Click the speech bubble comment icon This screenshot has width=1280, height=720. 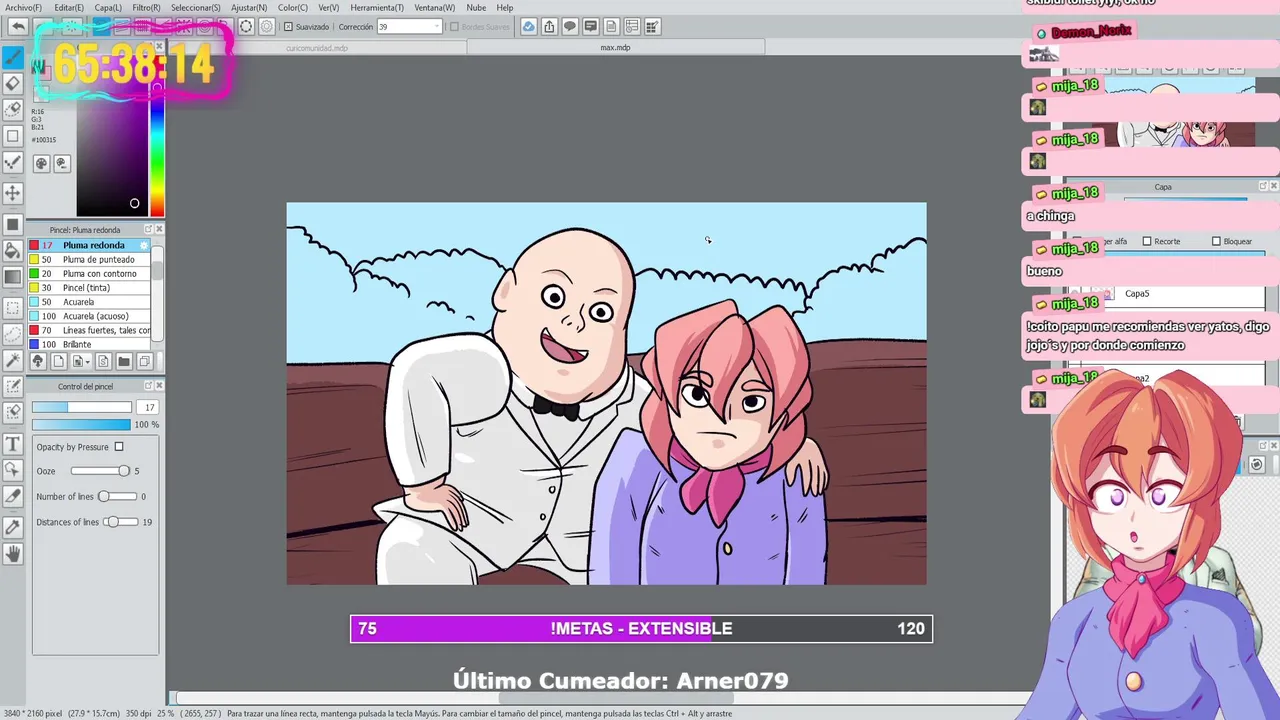pyautogui.click(x=570, y=27)
